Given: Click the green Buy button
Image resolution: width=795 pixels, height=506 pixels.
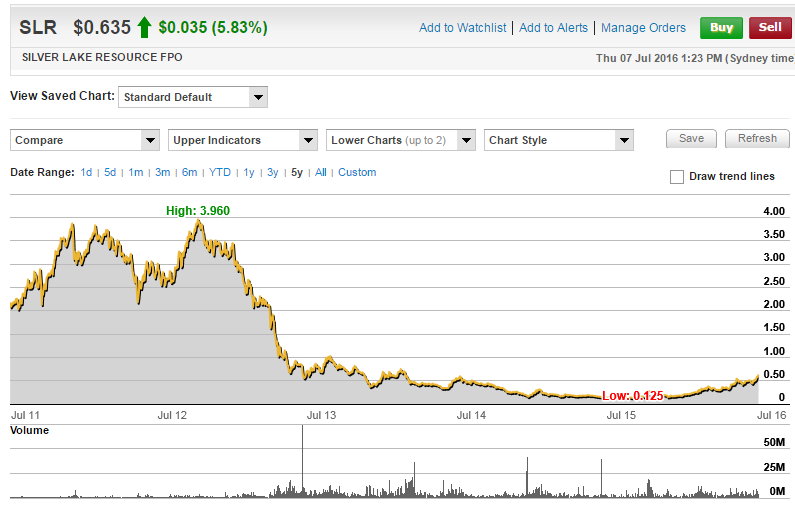Looking at the screenshot, I should pos(721,27).
